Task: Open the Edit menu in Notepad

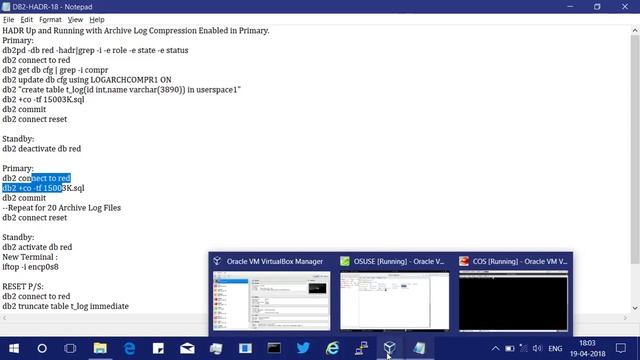Action: (27, 20)
